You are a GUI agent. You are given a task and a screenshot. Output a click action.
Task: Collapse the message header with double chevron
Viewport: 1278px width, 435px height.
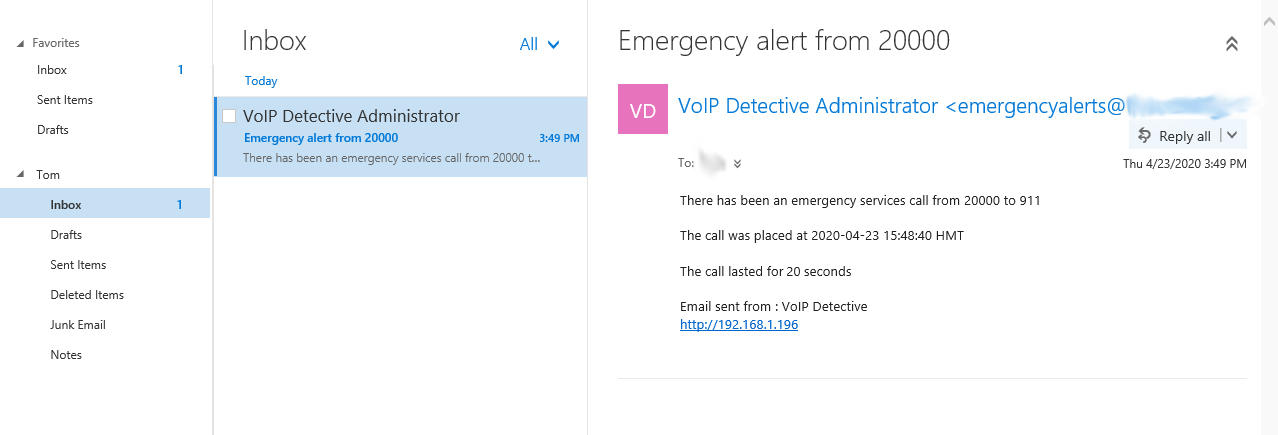pos(1231,44)
